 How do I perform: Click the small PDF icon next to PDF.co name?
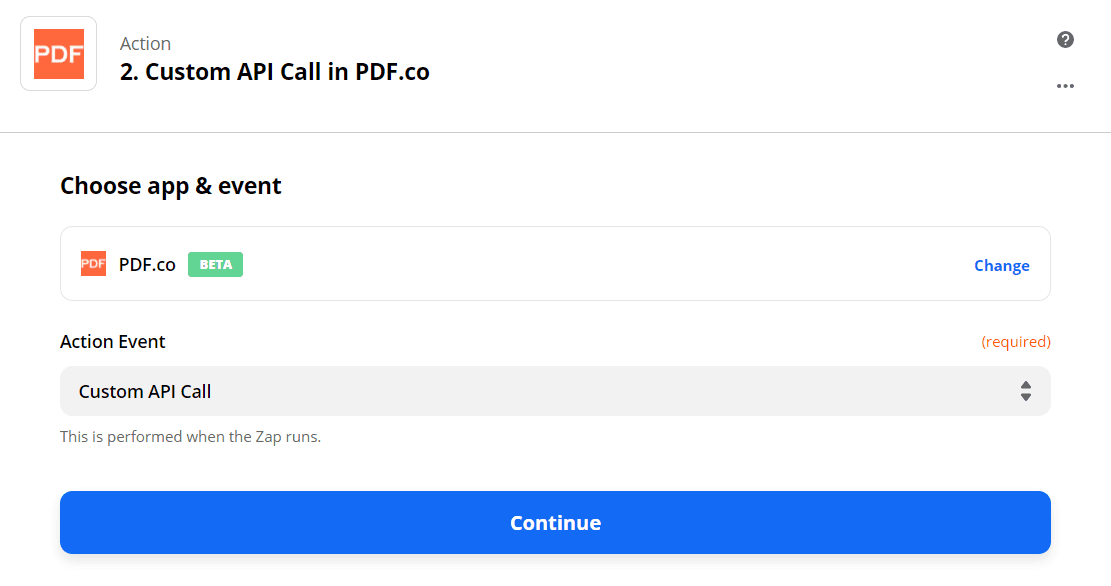(x=92, y=263)
